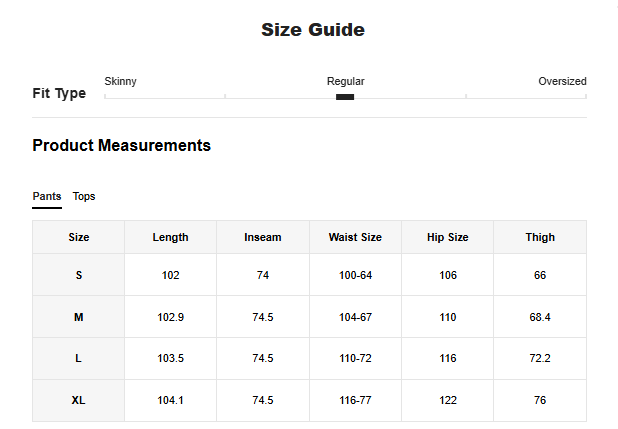Select the M size row label
Screen dimensions: 618x429
79,317
